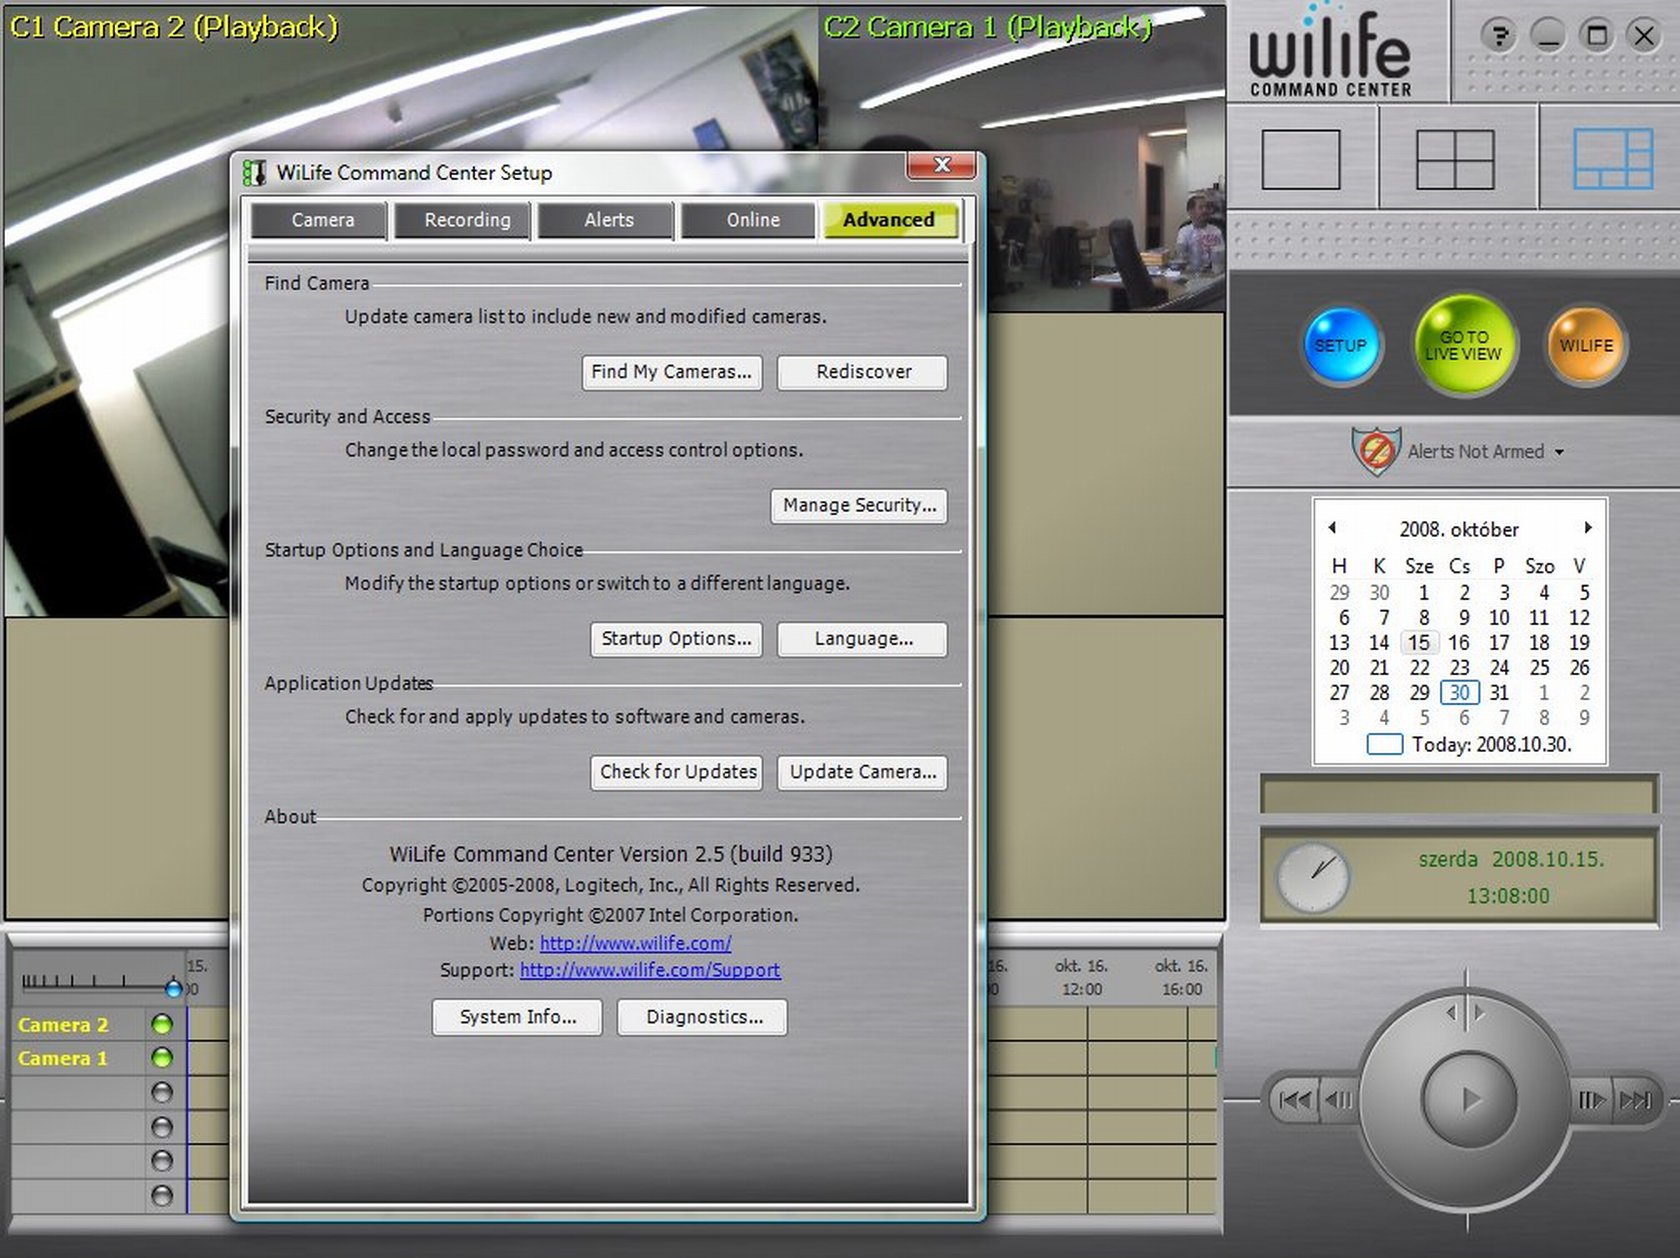The width and height of the screenshot is (1680, 1258).
Task: Go to previous month in calendar
Action: (1332, 527)
